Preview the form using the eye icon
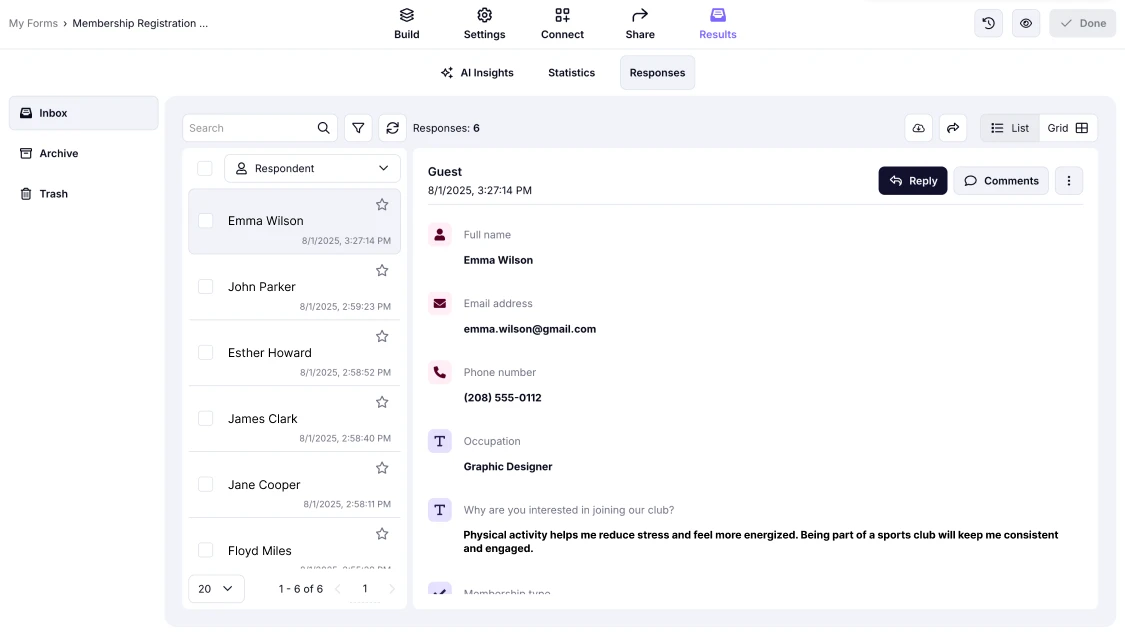The width and height of the screenshot is (1125, 636). pos(1025,22)
